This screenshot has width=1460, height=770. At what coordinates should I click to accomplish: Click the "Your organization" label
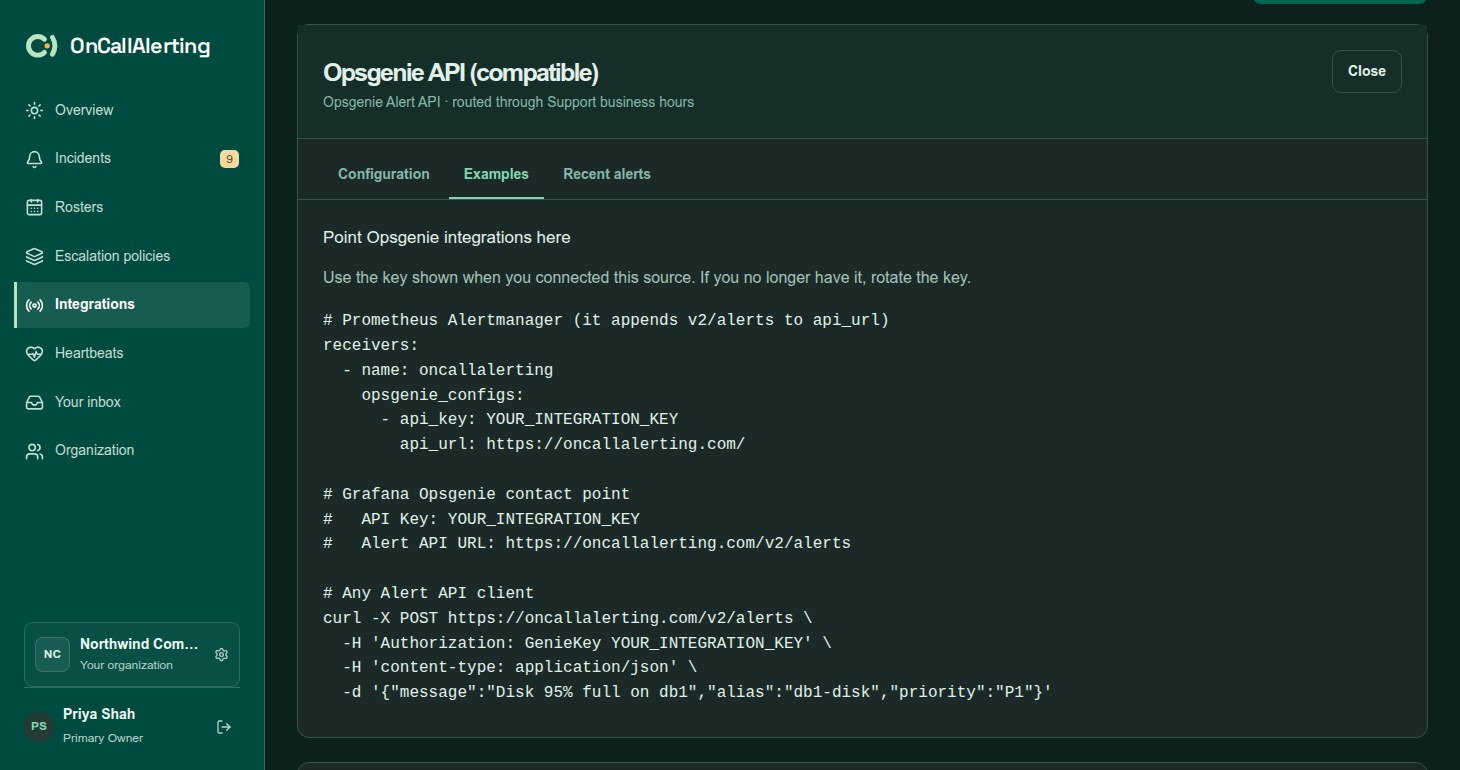(126, 665)
